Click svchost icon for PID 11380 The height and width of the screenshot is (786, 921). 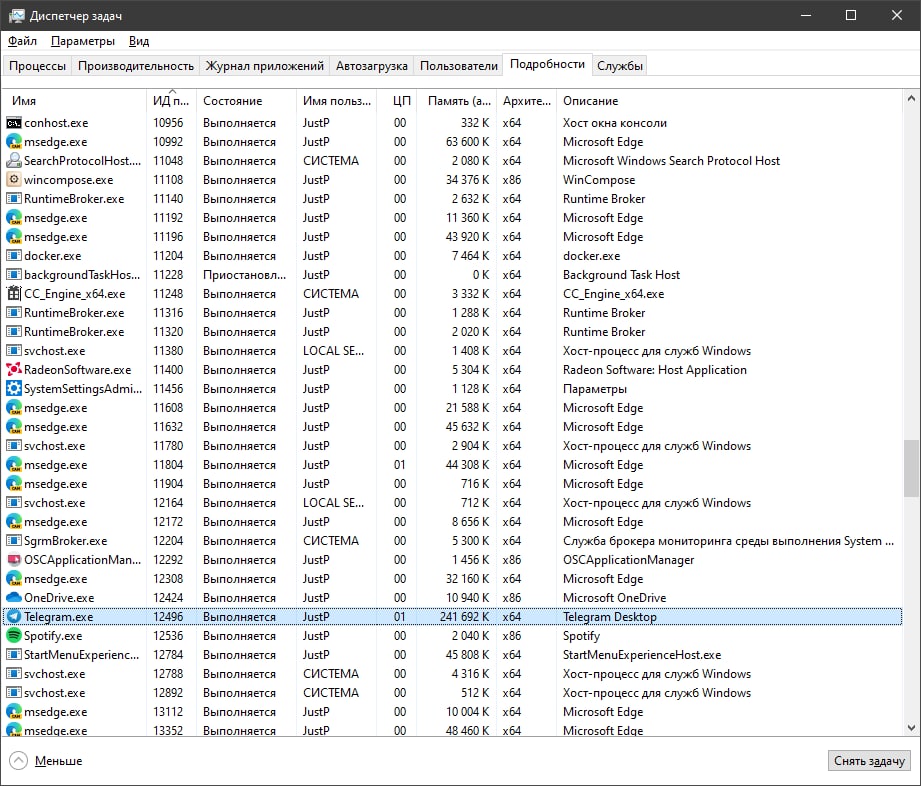pos(14,351)
